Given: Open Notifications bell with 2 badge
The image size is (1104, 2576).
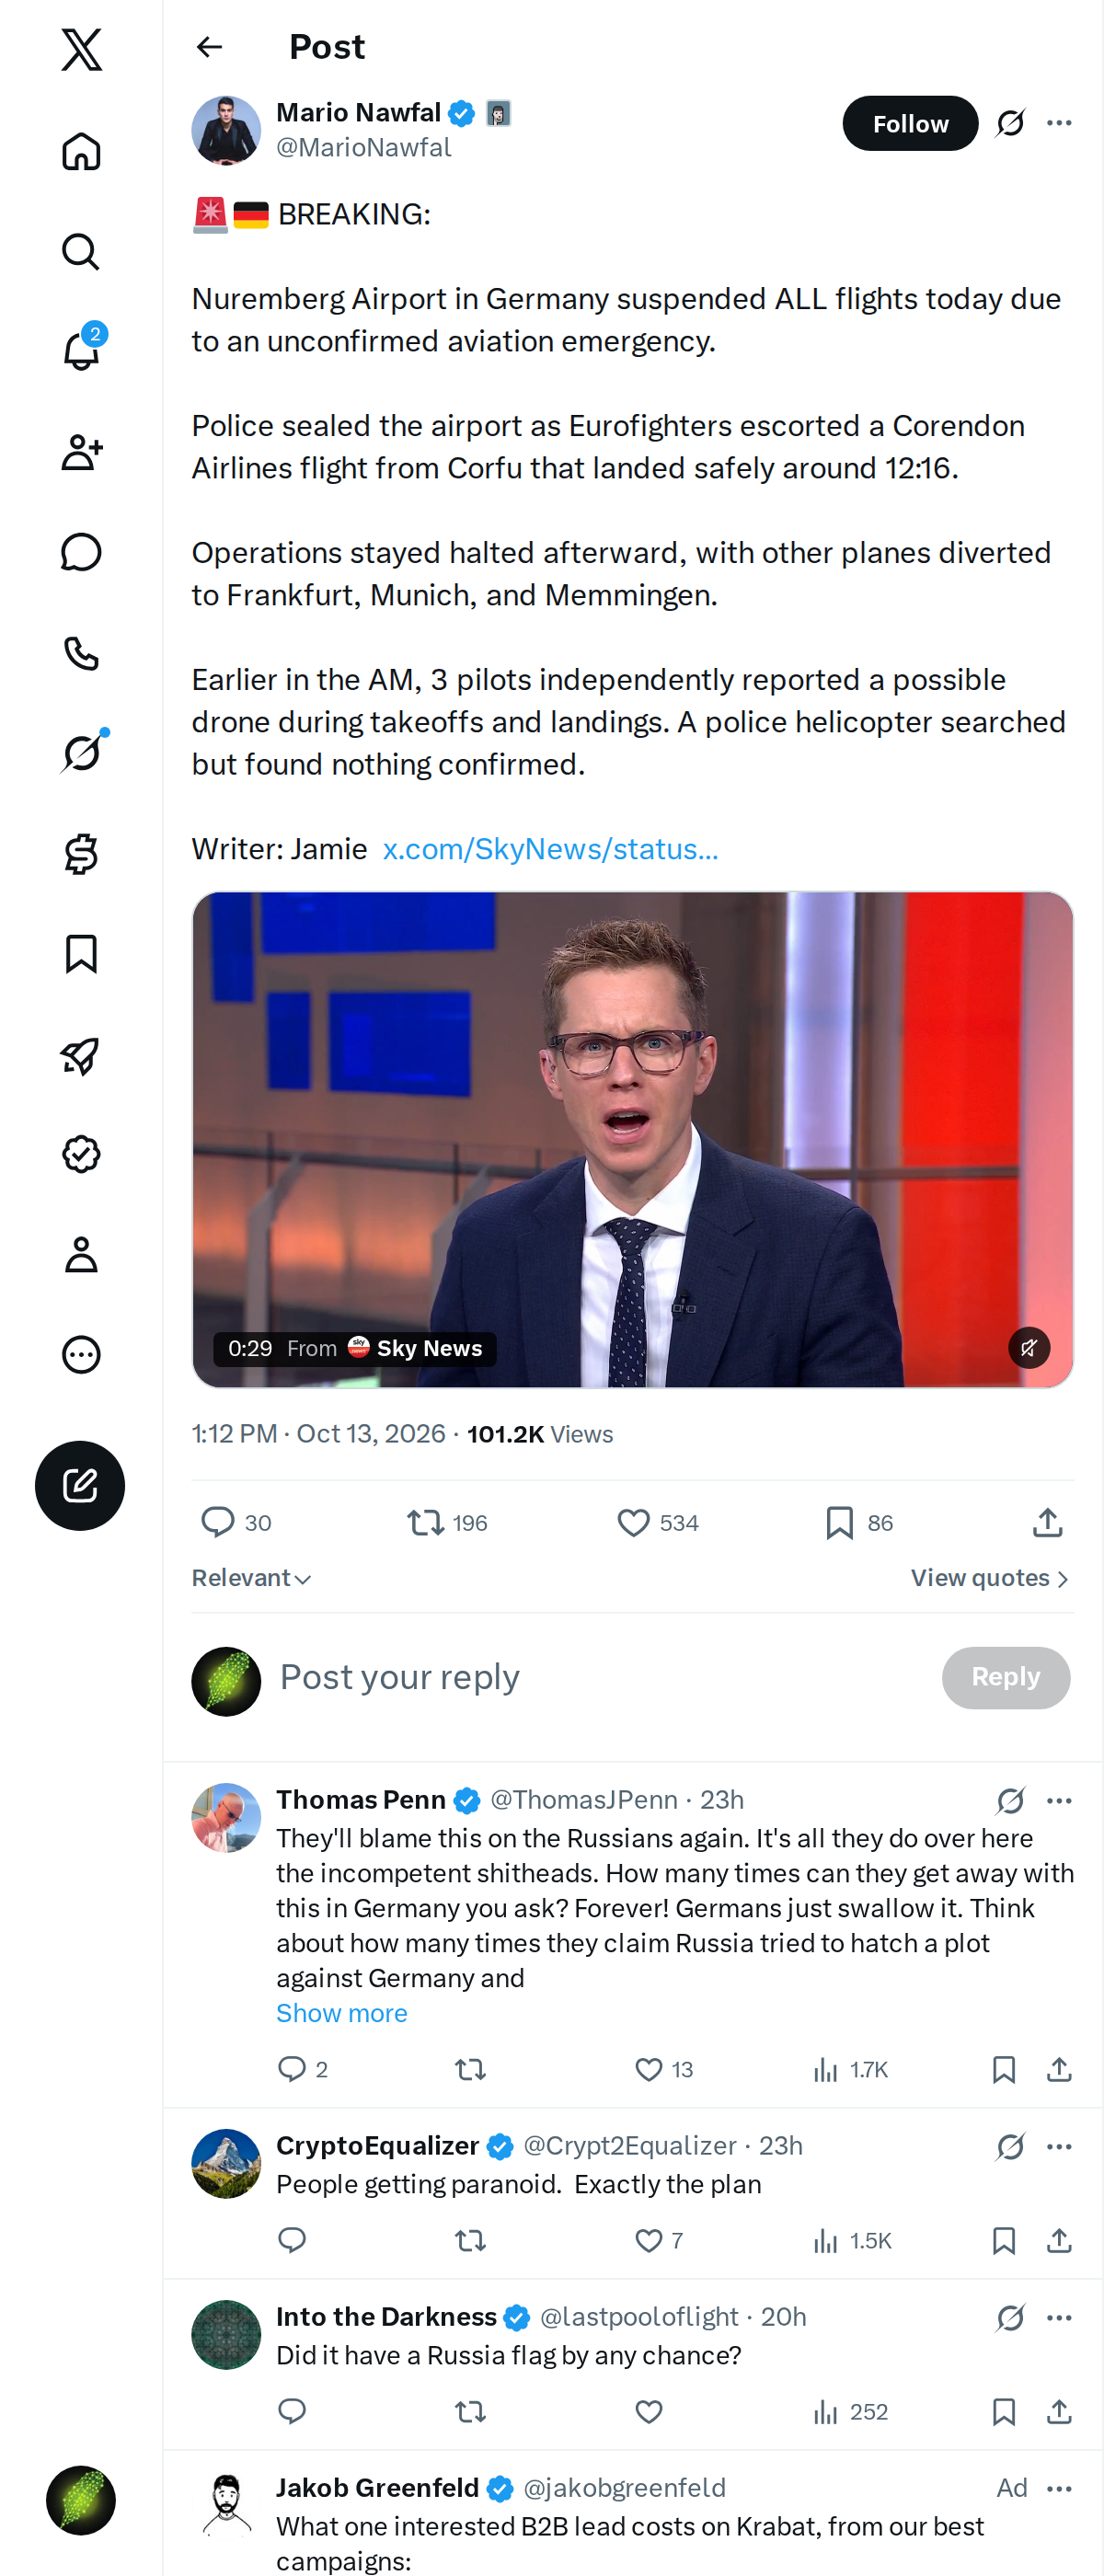Looking at the screenshot, I should click(x=81, y=350).
